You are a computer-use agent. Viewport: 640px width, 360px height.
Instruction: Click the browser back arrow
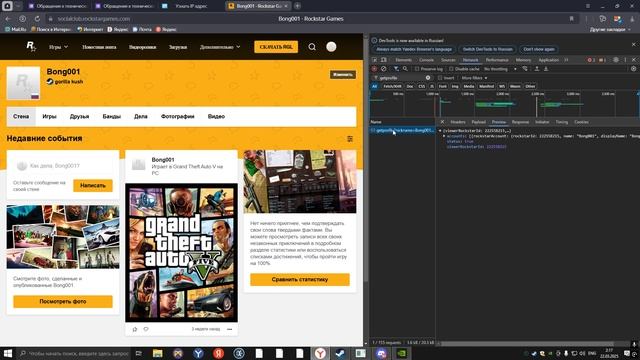point(8,19)
